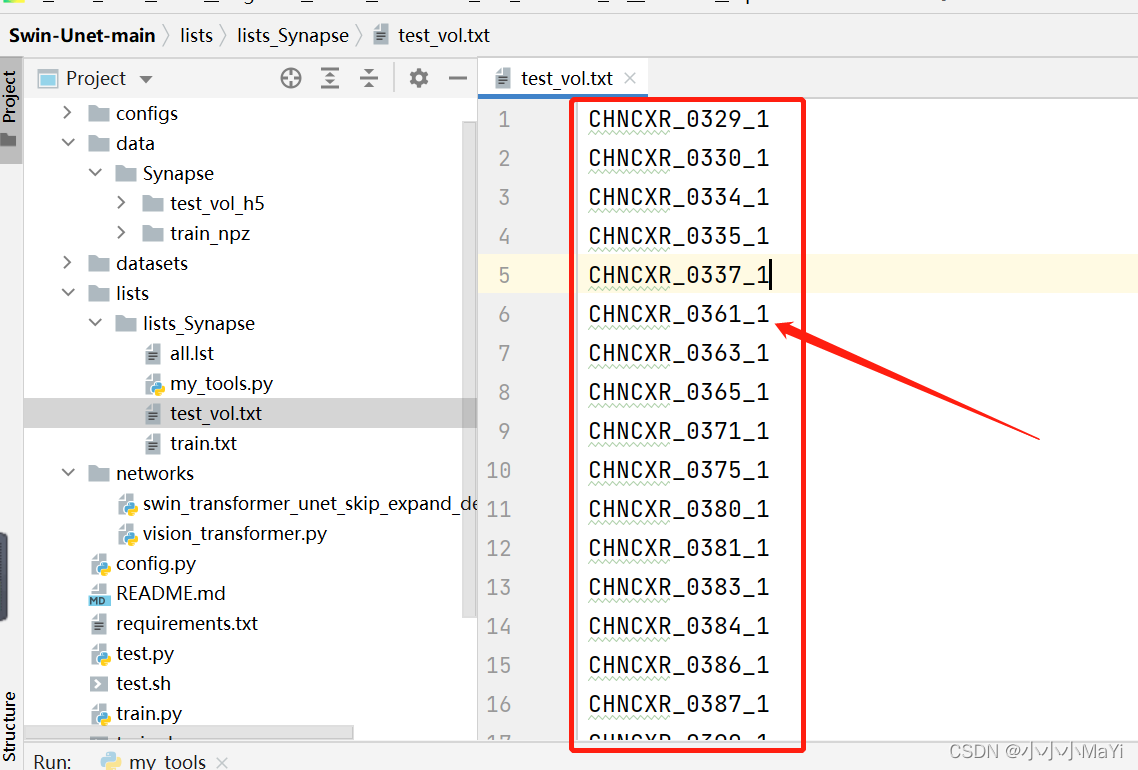The height and width of the screenshot is (770, 1138).
Task: Collapse the lists folder
Action: click(68, 292)
